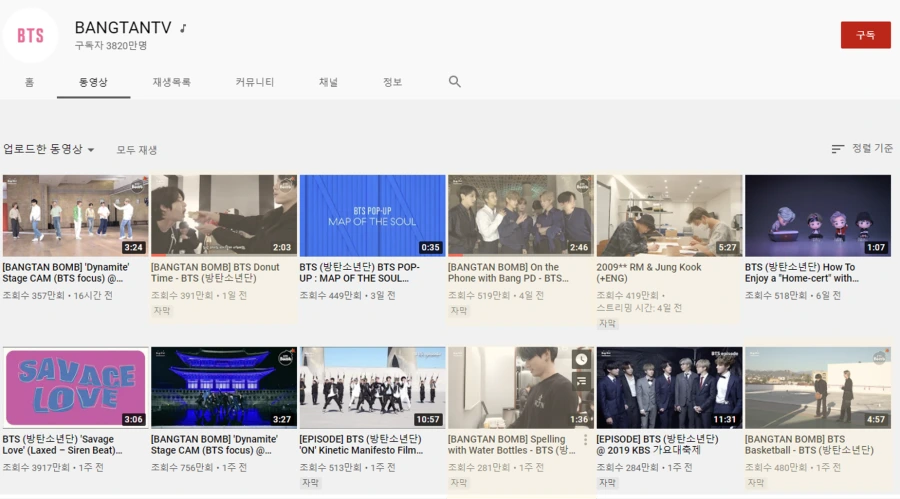Click 자막 badge under Kinetic Manifesto video

311,482
